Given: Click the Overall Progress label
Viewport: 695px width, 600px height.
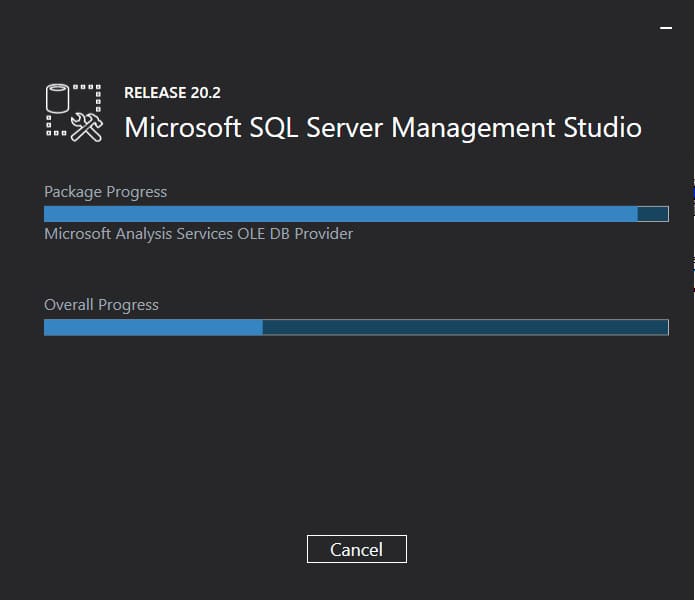Looking at the screenshot, I should tap(101, 305).
